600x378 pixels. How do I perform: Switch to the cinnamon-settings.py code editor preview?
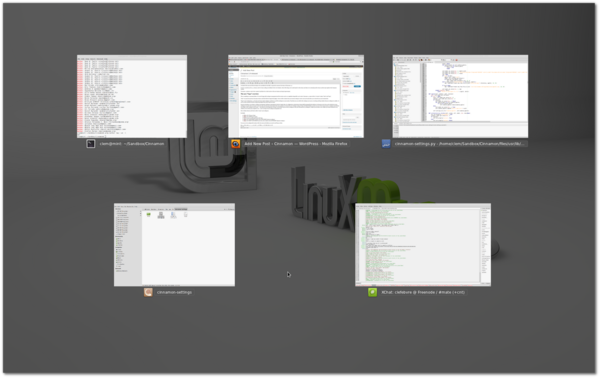pos(460,96)
